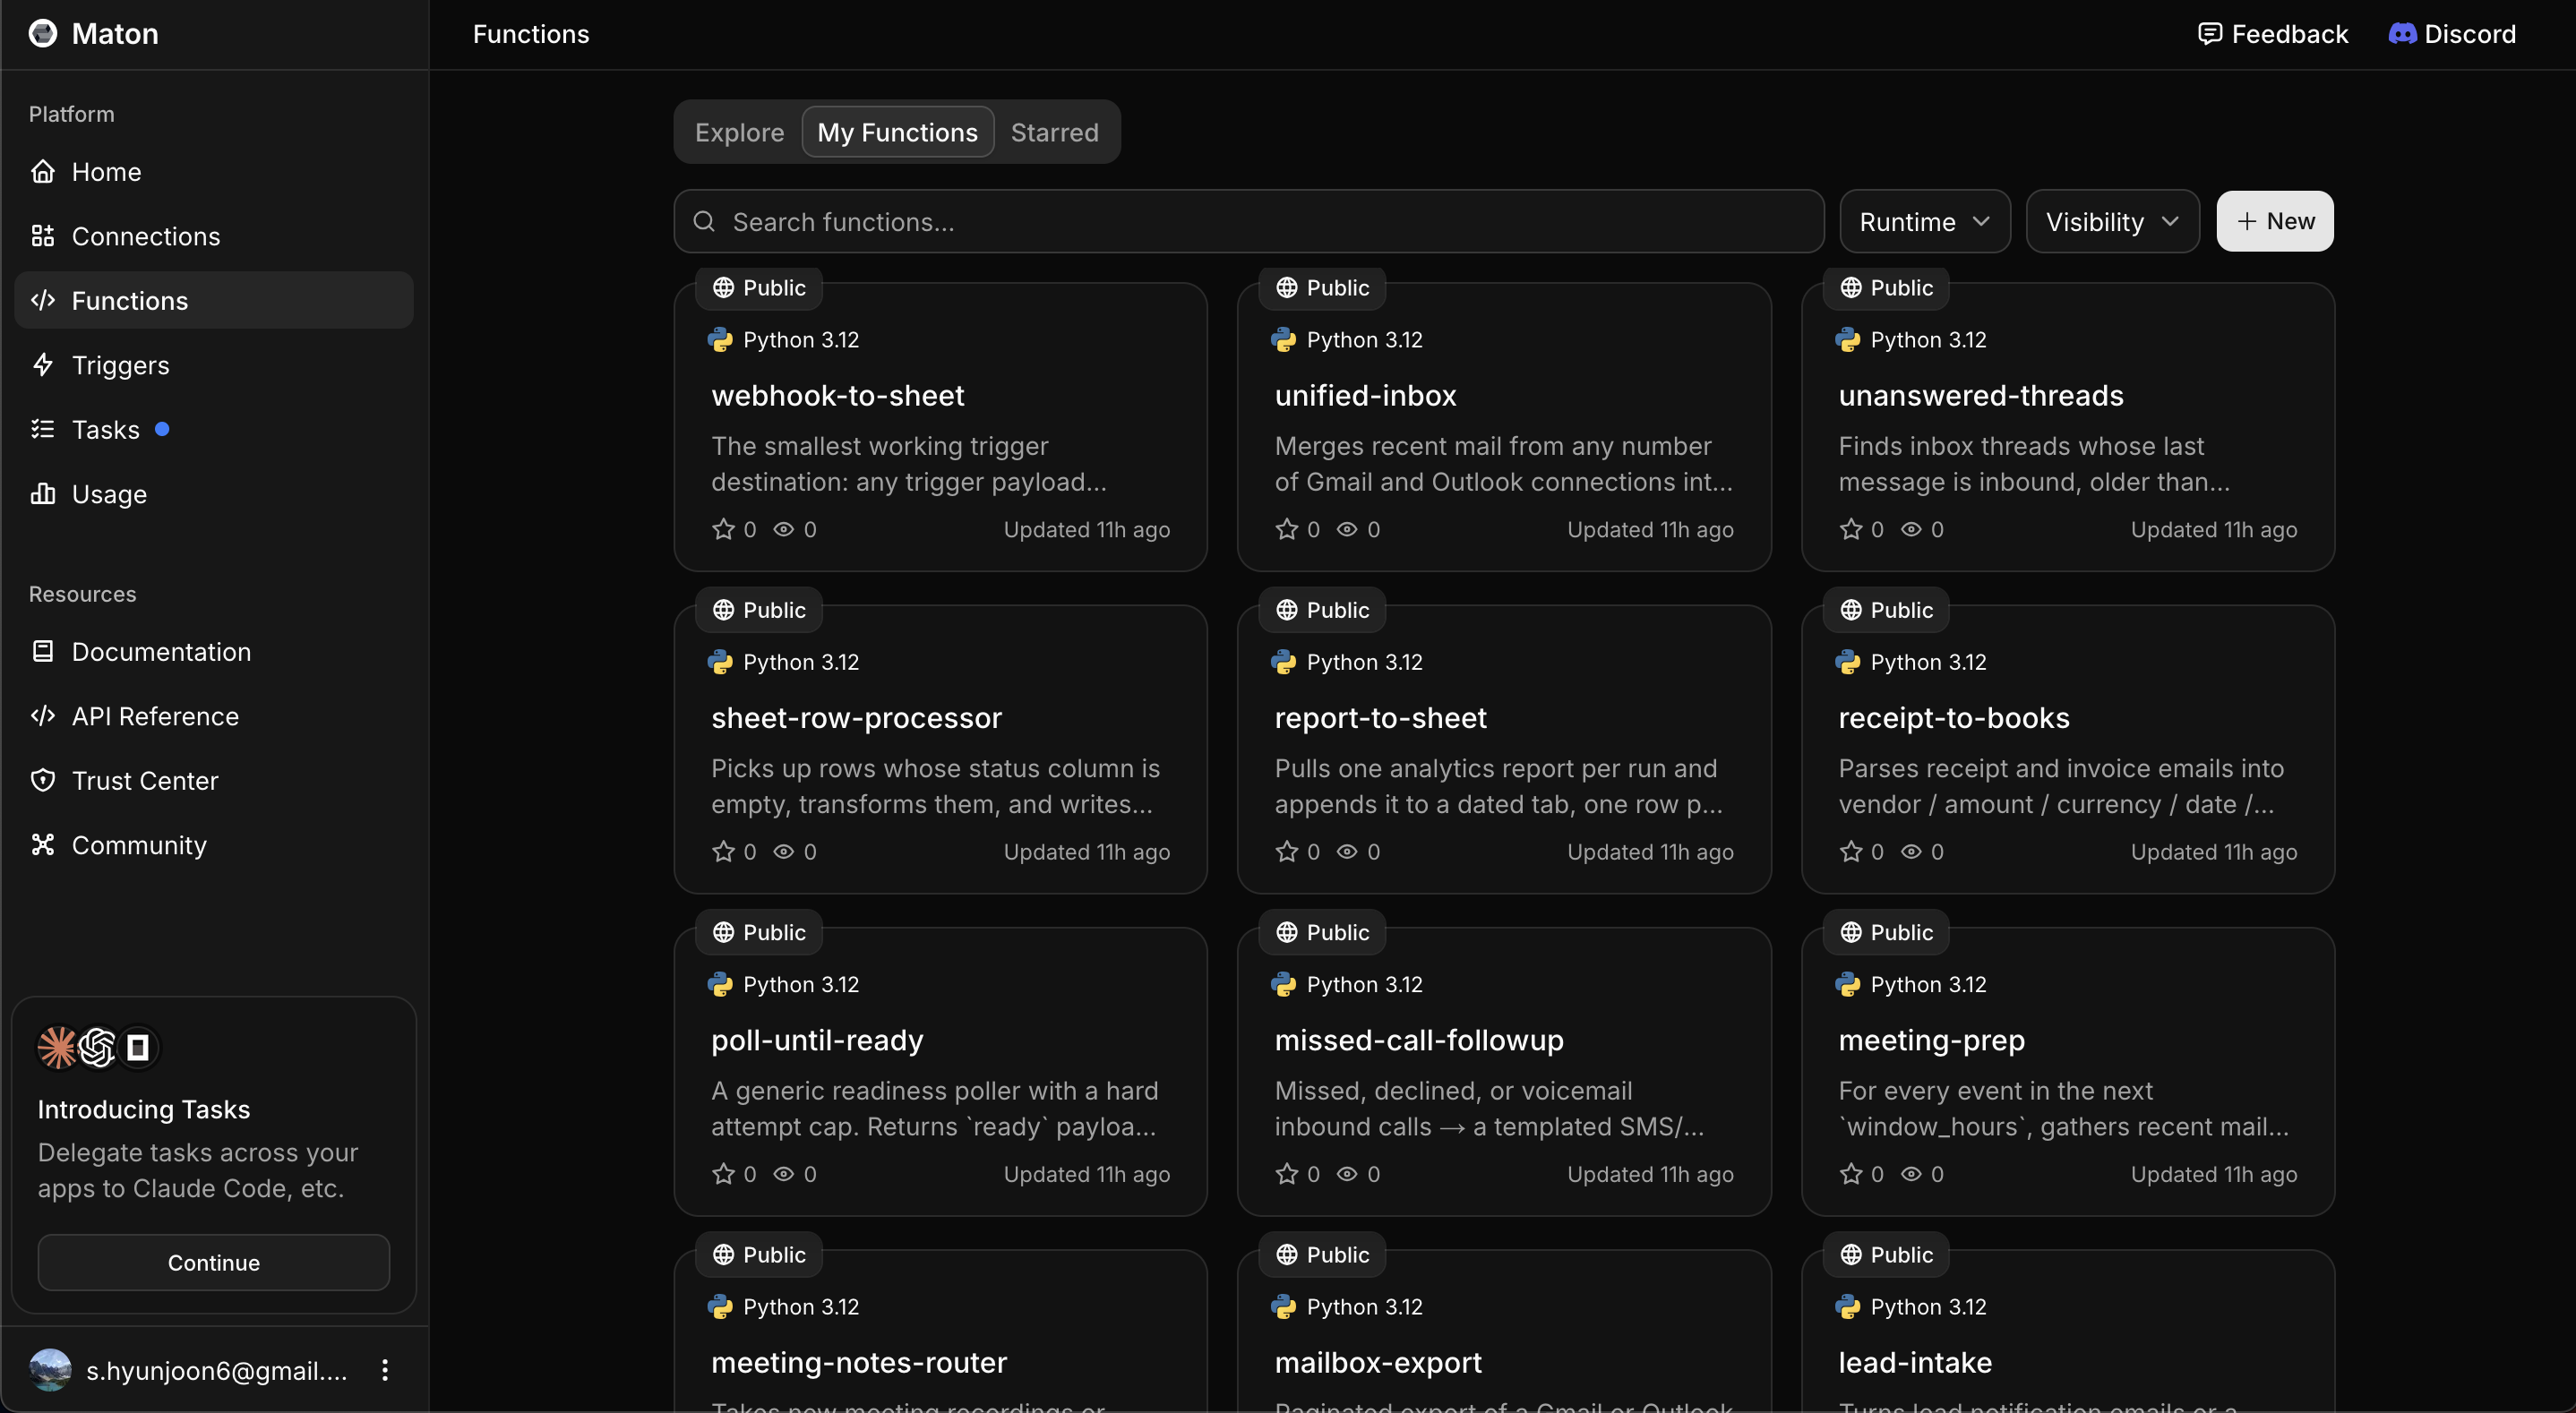Image resolution: width=2576 pixels, height=1413 pixels.
Task: Select Functions in the sidebar
Action: point(214,300)
